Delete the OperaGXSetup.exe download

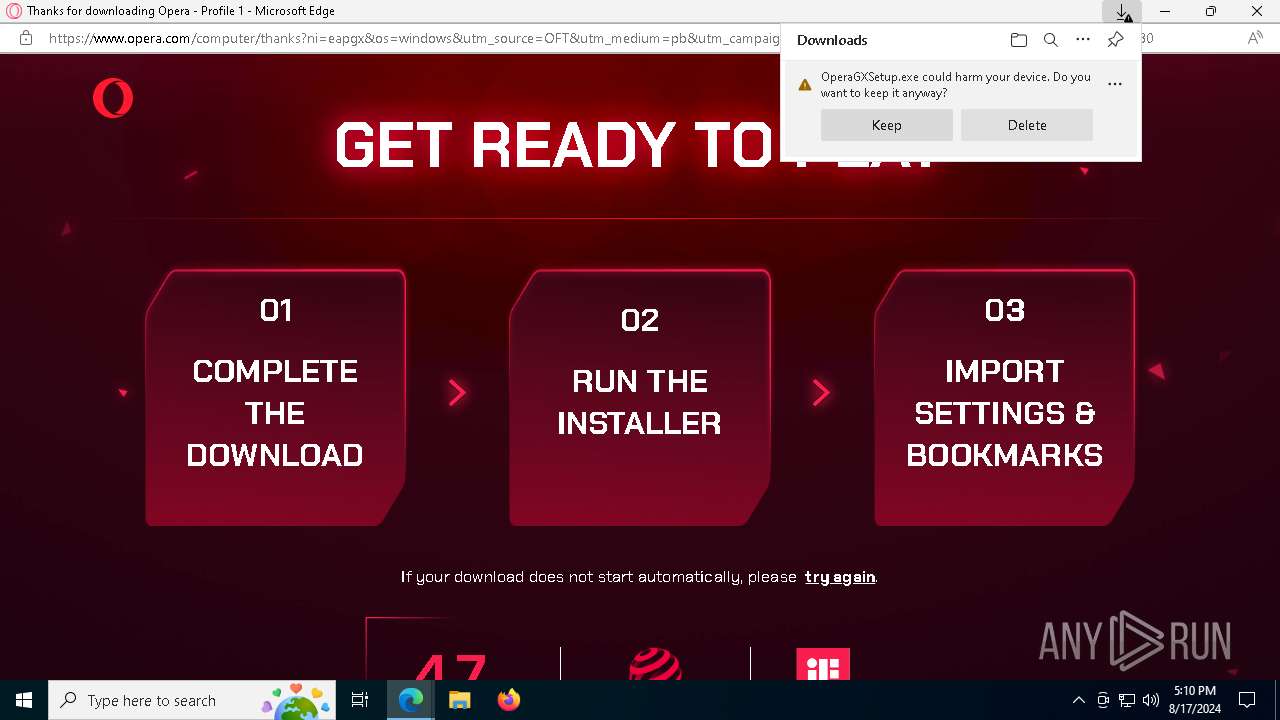click(1027, 125)
